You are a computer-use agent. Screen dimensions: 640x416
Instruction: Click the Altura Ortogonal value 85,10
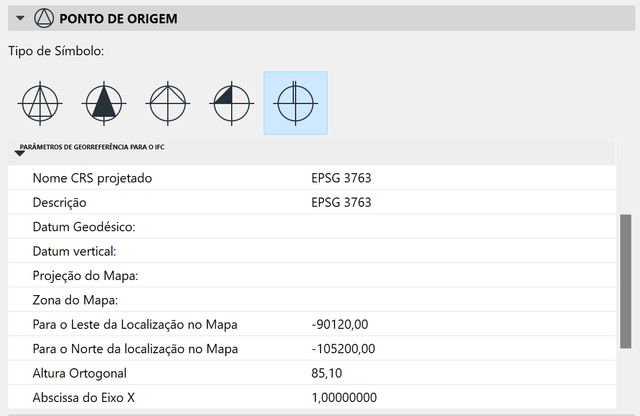pos(327,373)
